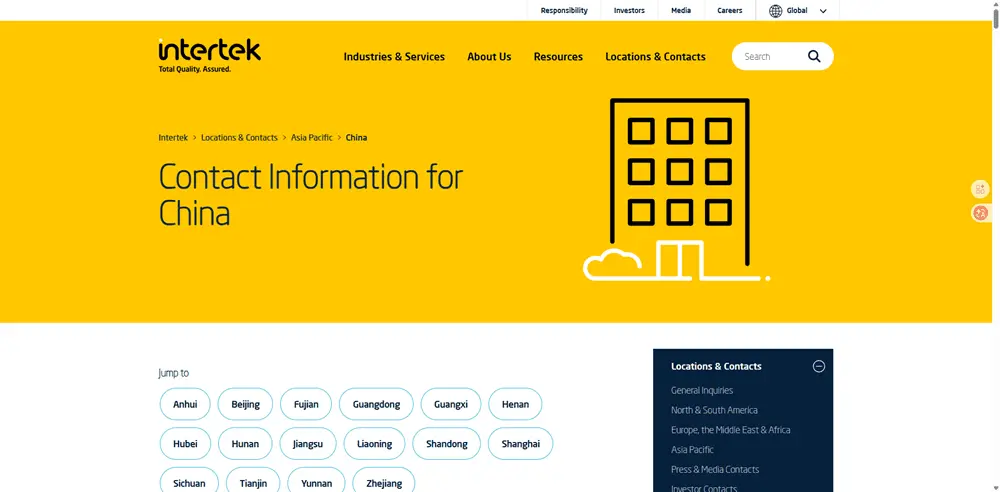Jump to the Guangxi section

pyautogui.click(x=451, y=404)
